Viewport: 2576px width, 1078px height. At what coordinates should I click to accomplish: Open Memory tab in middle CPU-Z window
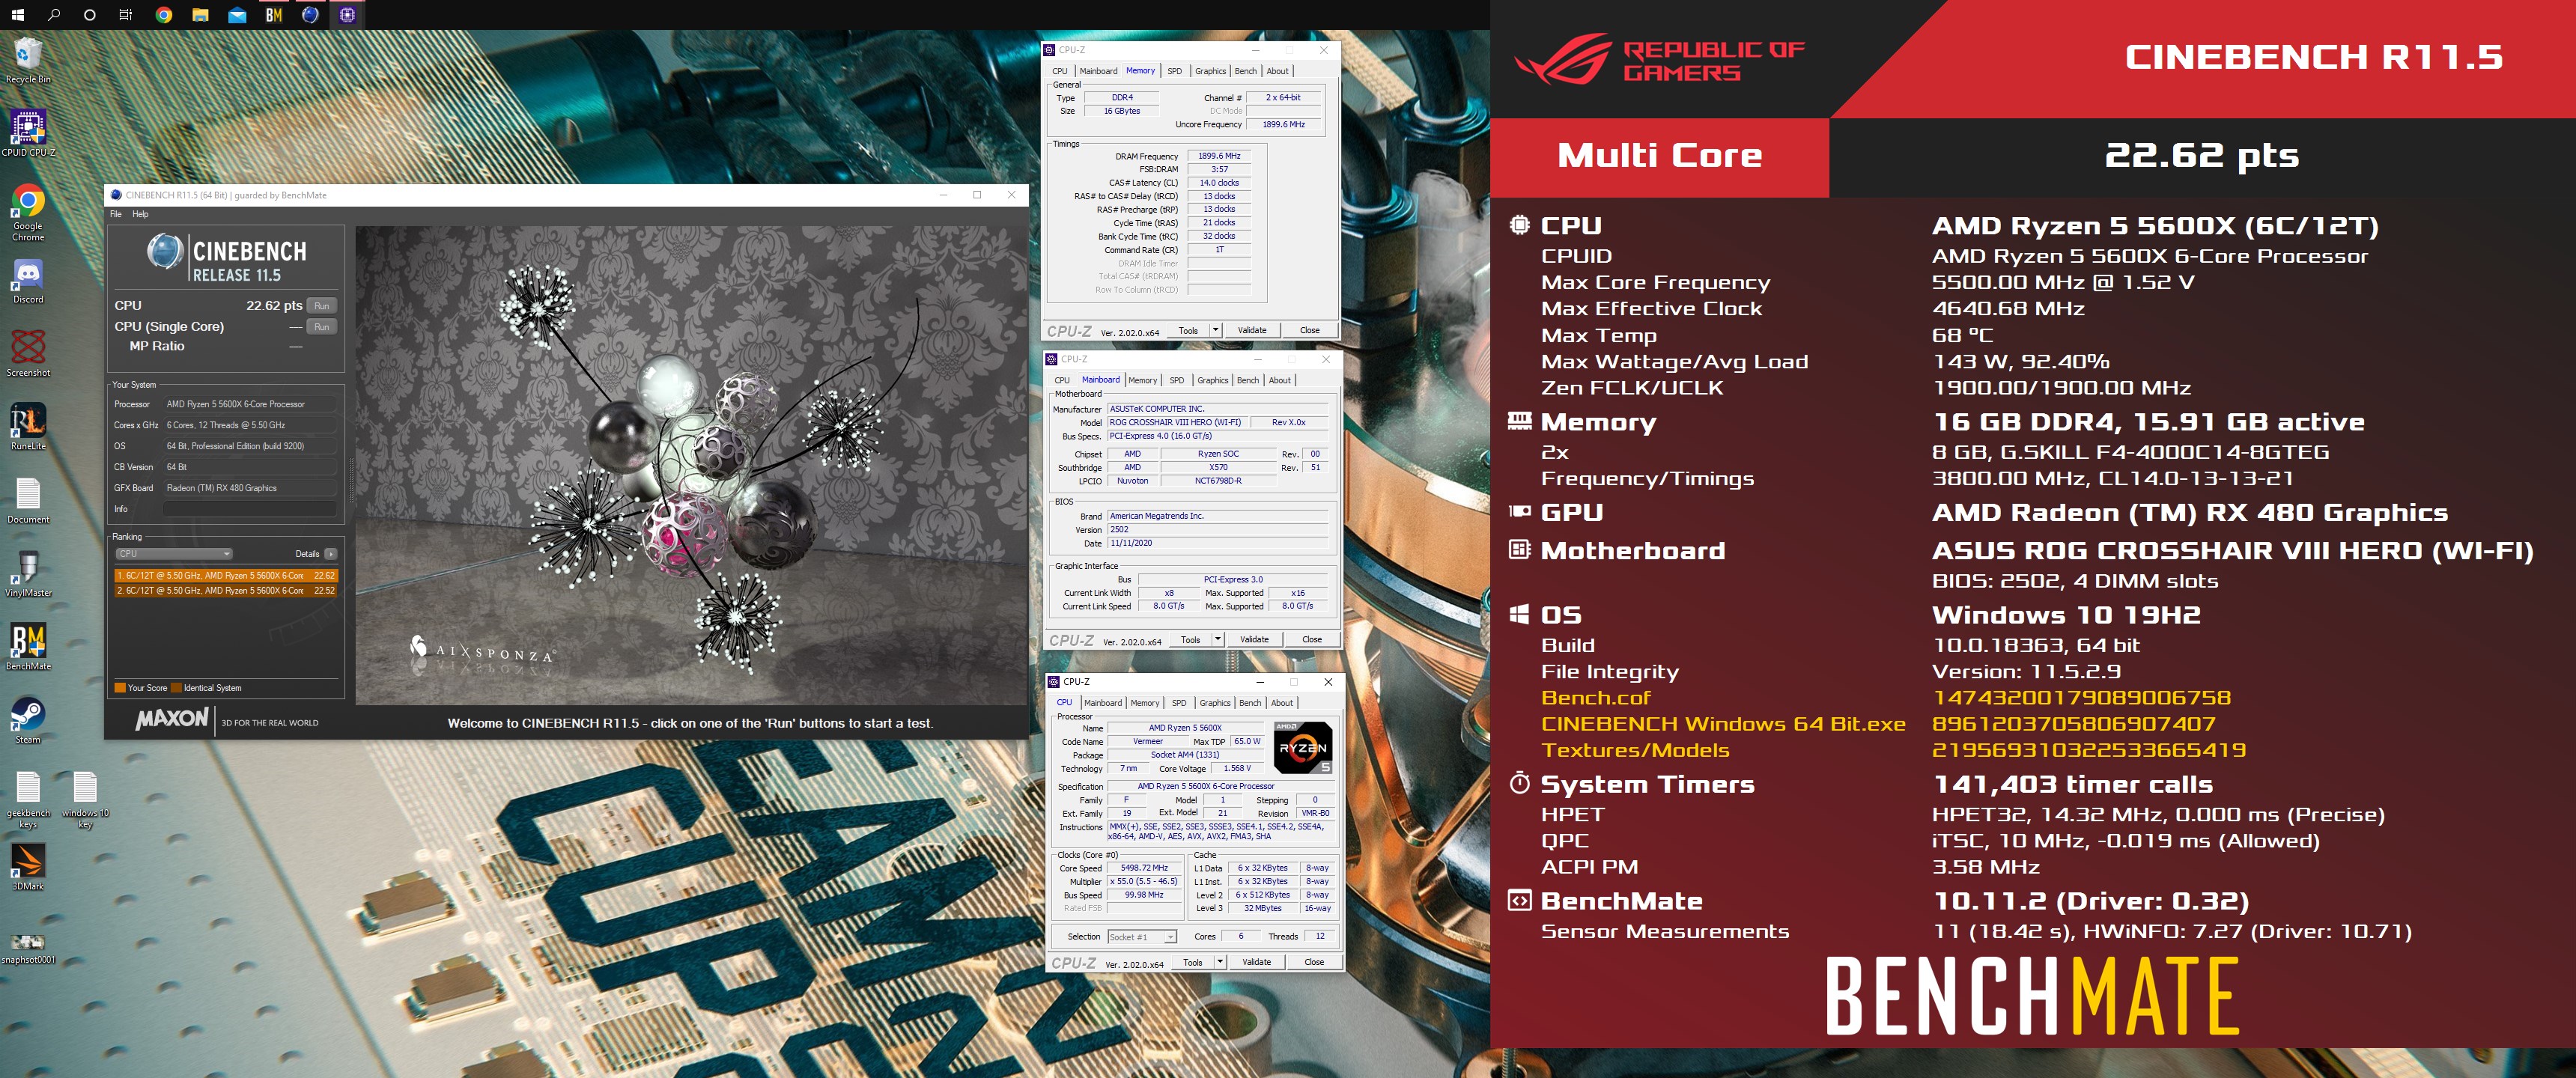pos(1143,380)
